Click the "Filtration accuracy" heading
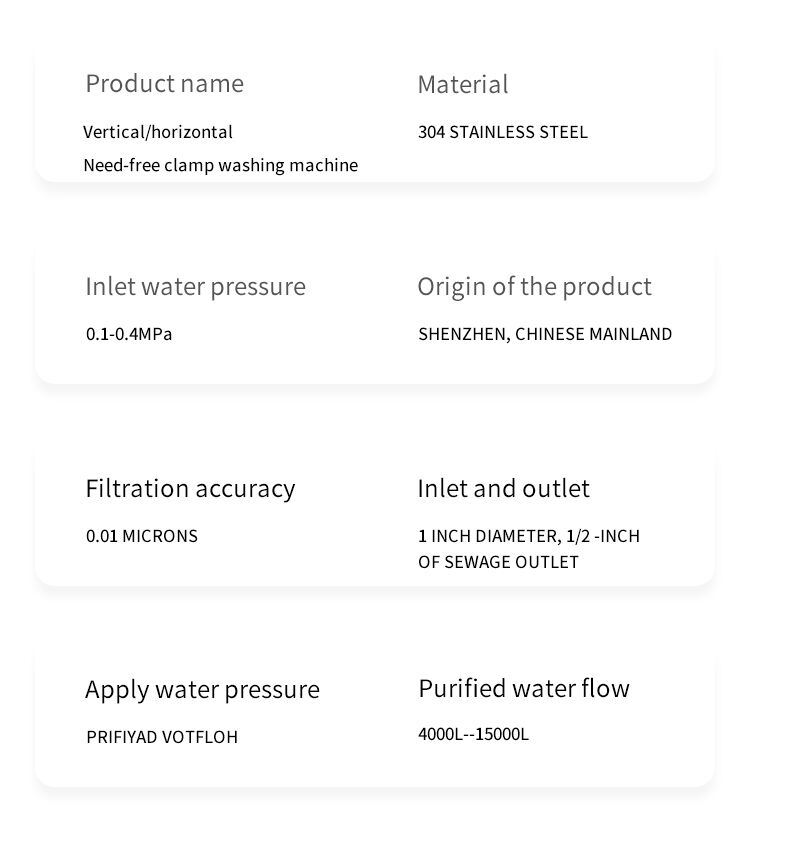Viewport: 790px width, 846px height. coord(190,489)
